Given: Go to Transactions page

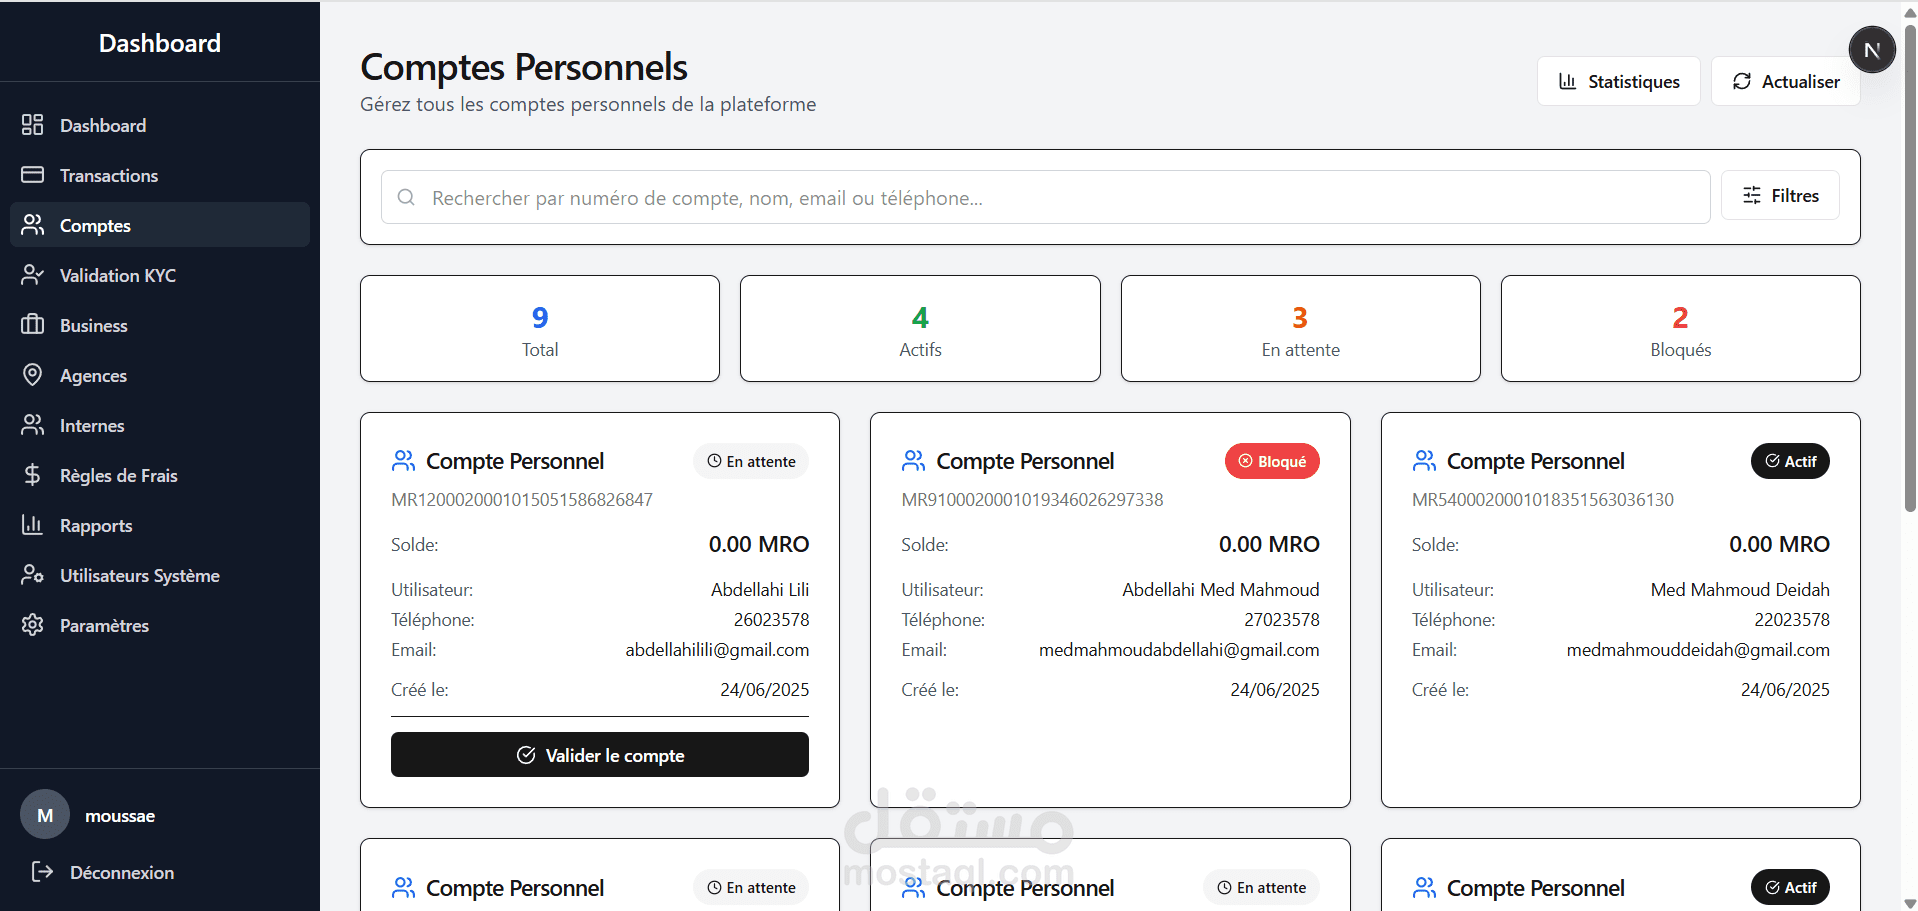Looking at the screenshot, I should pos(160,175).
